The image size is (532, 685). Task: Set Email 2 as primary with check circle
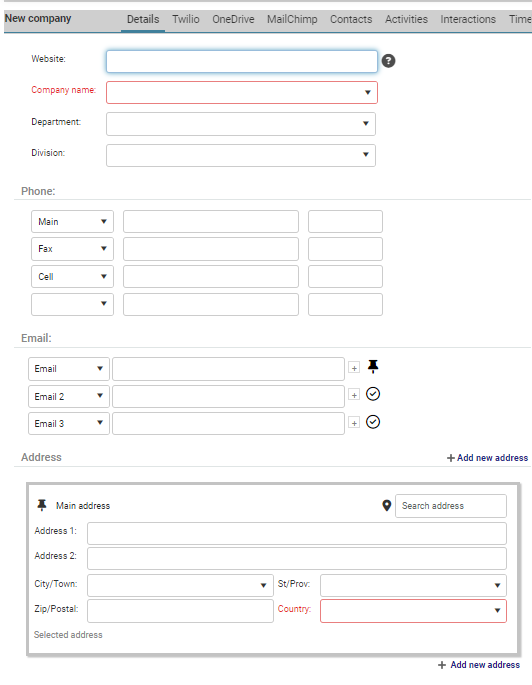click(373, 394)
